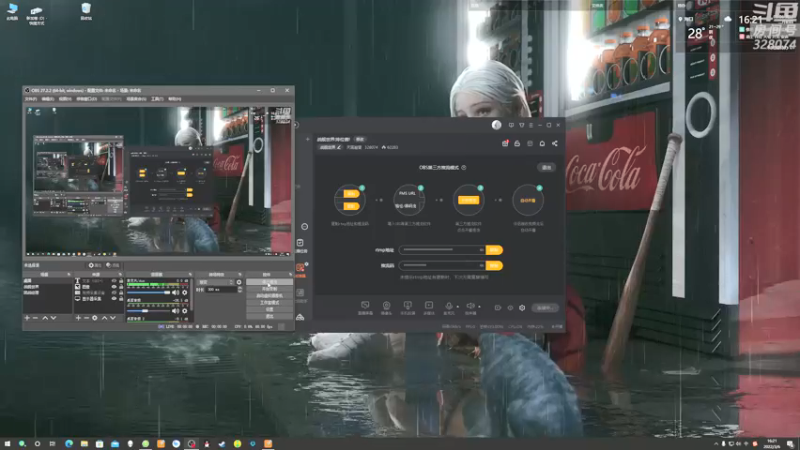The width and height of the screenshot is (800, 450).
Task: Open the File menu in OBS
Action: pyautogui.click(x=31, y=99)
